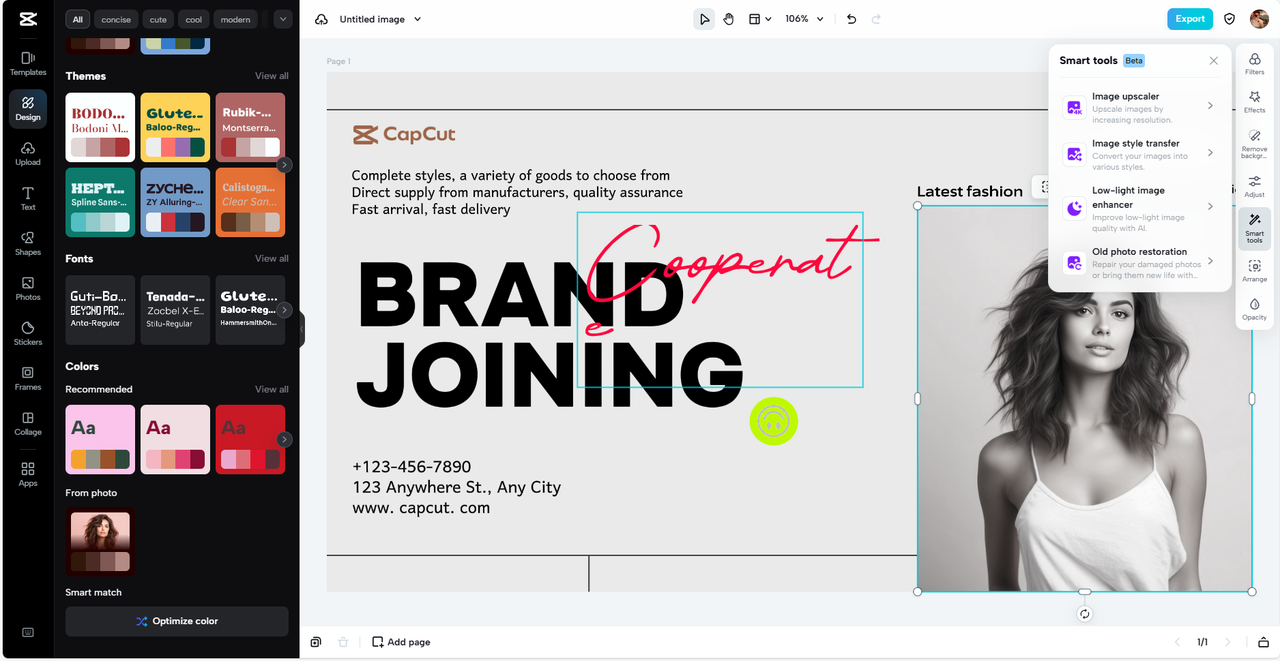This screenshot has height=661, width=1280.
Task: Open the layers icon at bottom right
Action: click(1263, 642)
